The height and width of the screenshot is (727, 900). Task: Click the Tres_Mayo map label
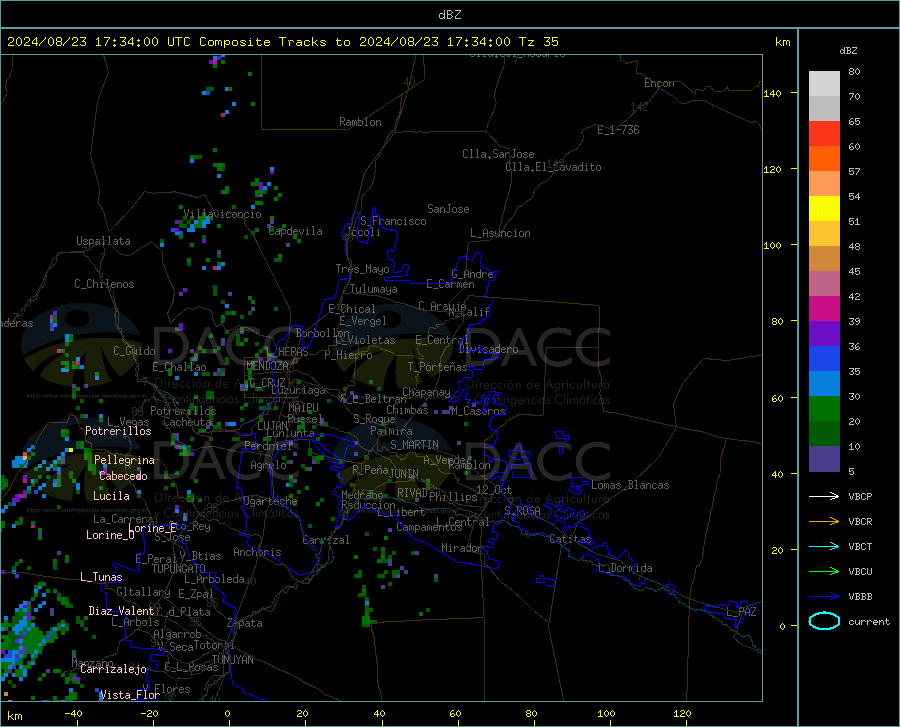coord(362,269)
